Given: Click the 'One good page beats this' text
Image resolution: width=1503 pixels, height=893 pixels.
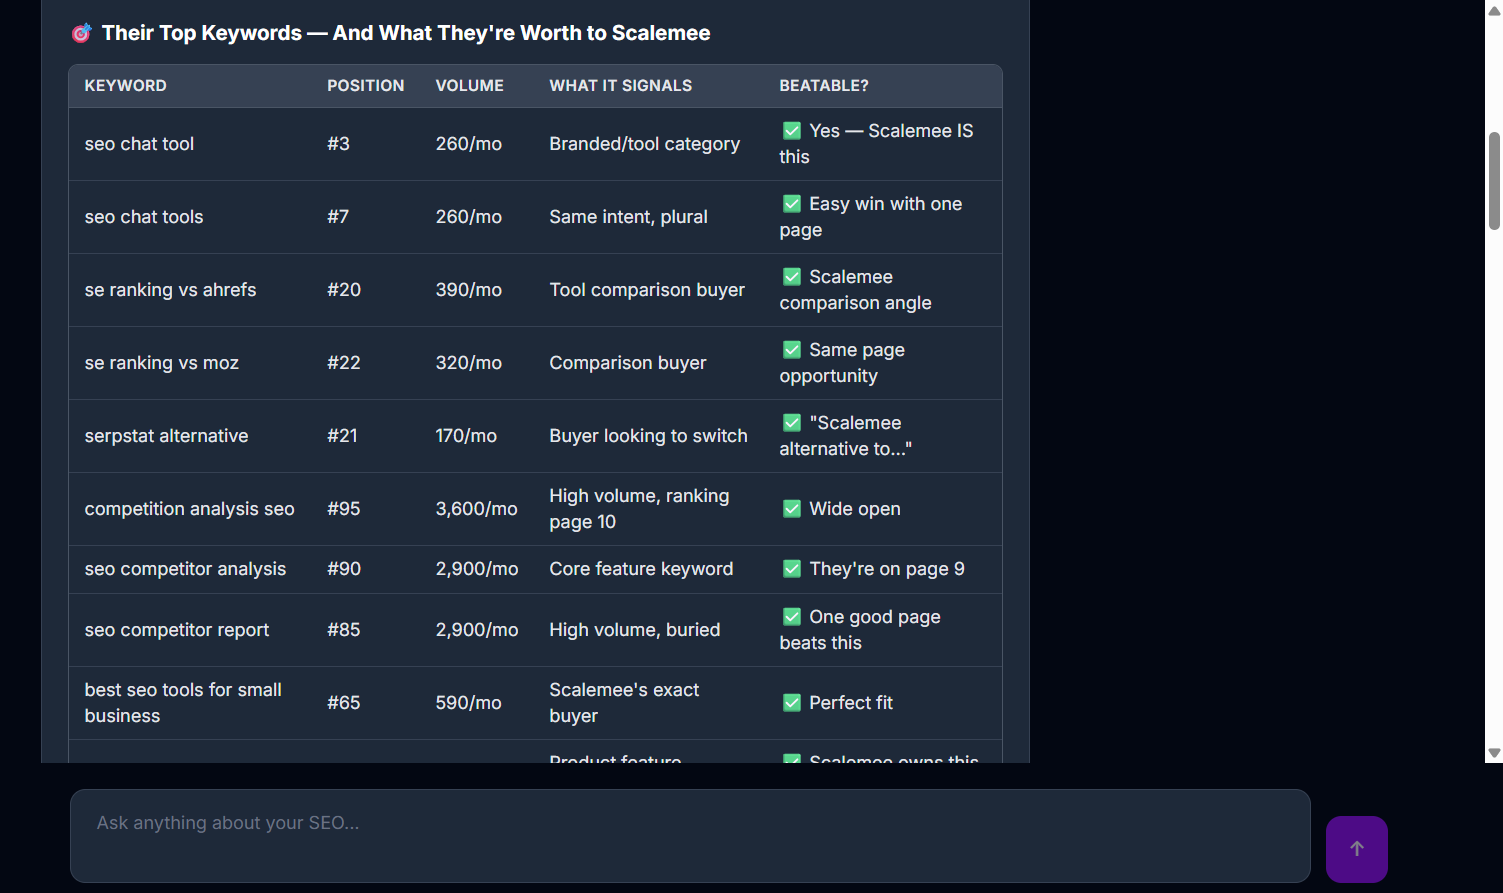Looking at the screenshot, I should point(860,630).
